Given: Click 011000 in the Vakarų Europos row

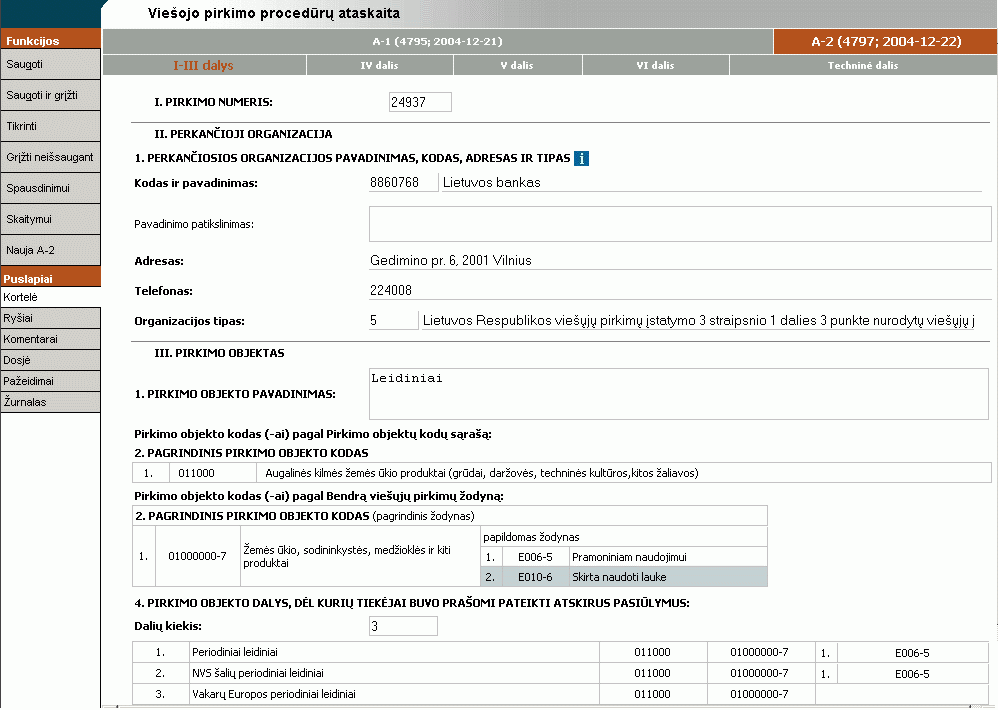Looking at the screenshot, I should [x=652, y=694].
